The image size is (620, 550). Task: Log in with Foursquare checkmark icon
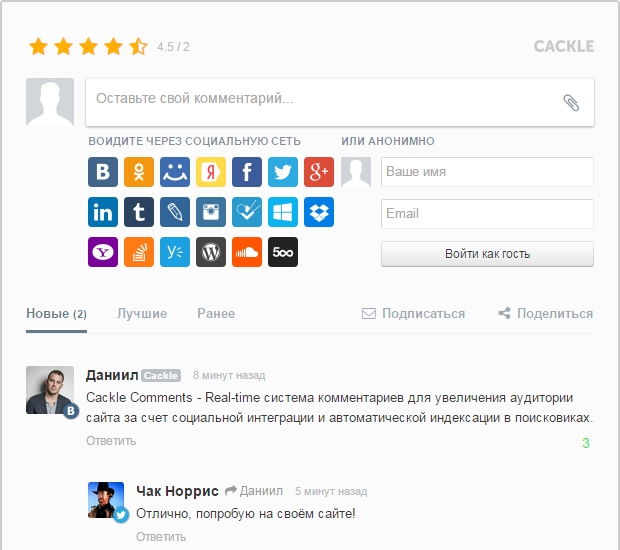(x=247, y=212)
